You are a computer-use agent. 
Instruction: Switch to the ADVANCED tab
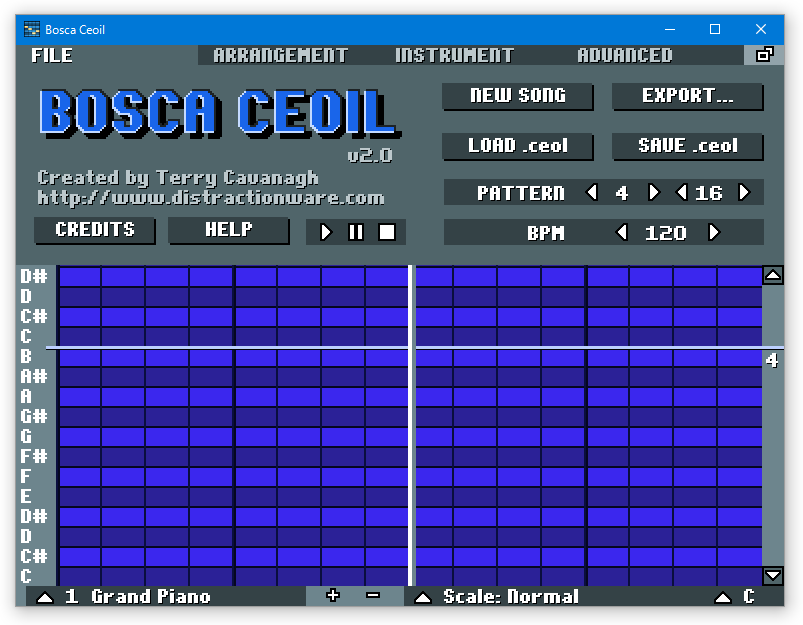tap(625, 55)
